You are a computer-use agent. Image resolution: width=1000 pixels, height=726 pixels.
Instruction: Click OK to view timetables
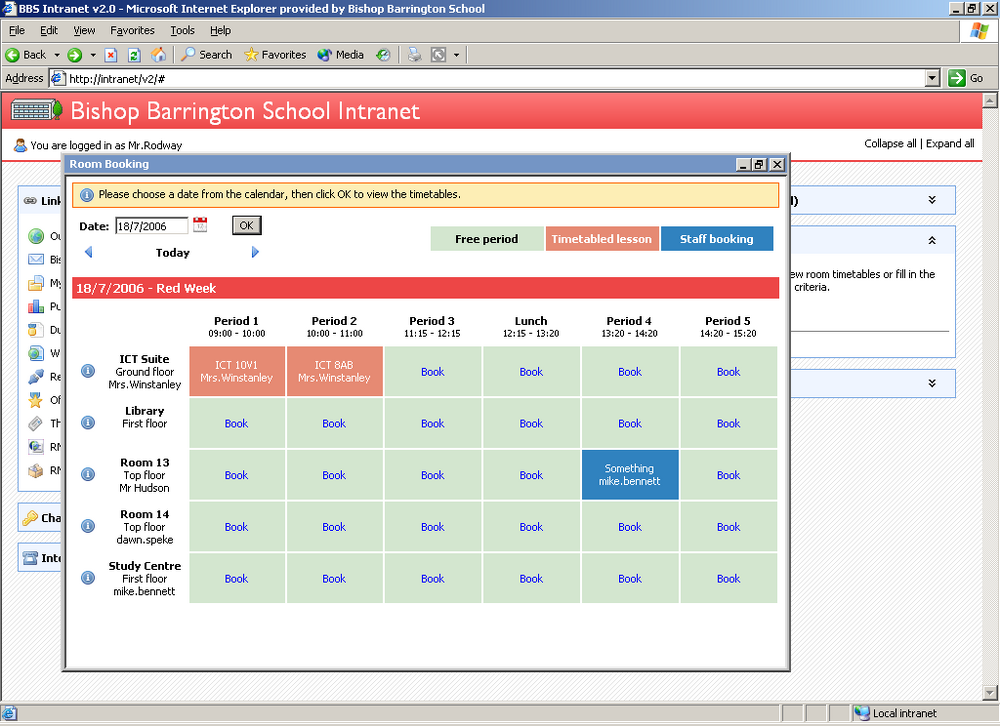(246, 225)
